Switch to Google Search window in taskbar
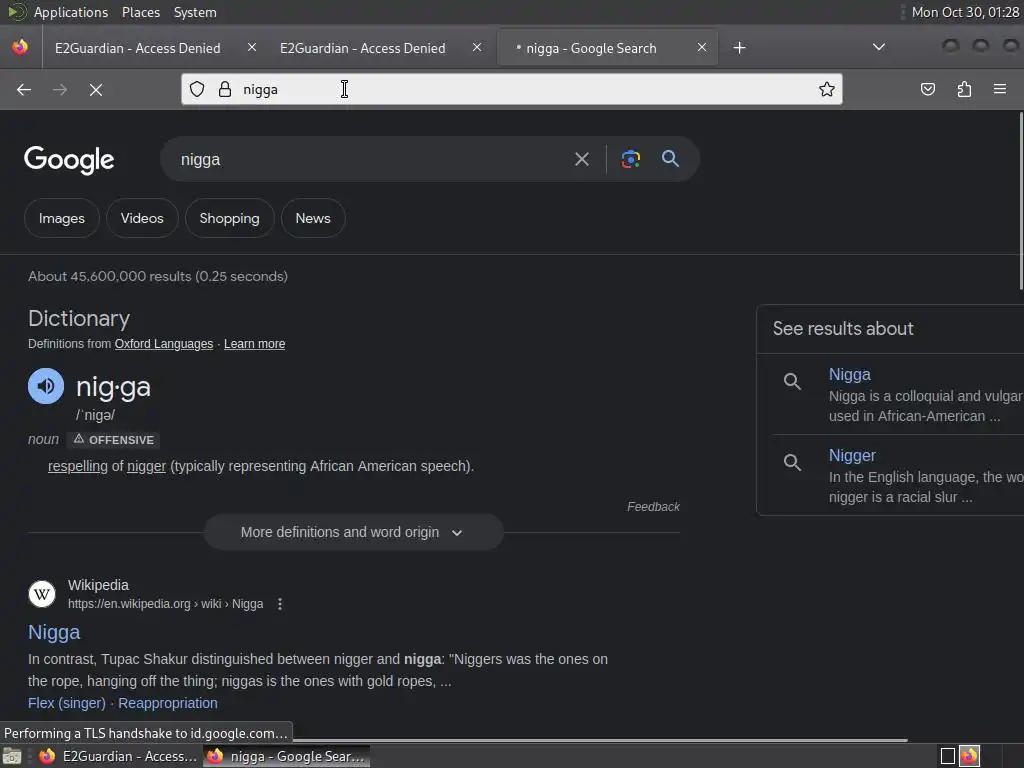The width and height of the screenshot is (1024, 768). tap(286, 756)
